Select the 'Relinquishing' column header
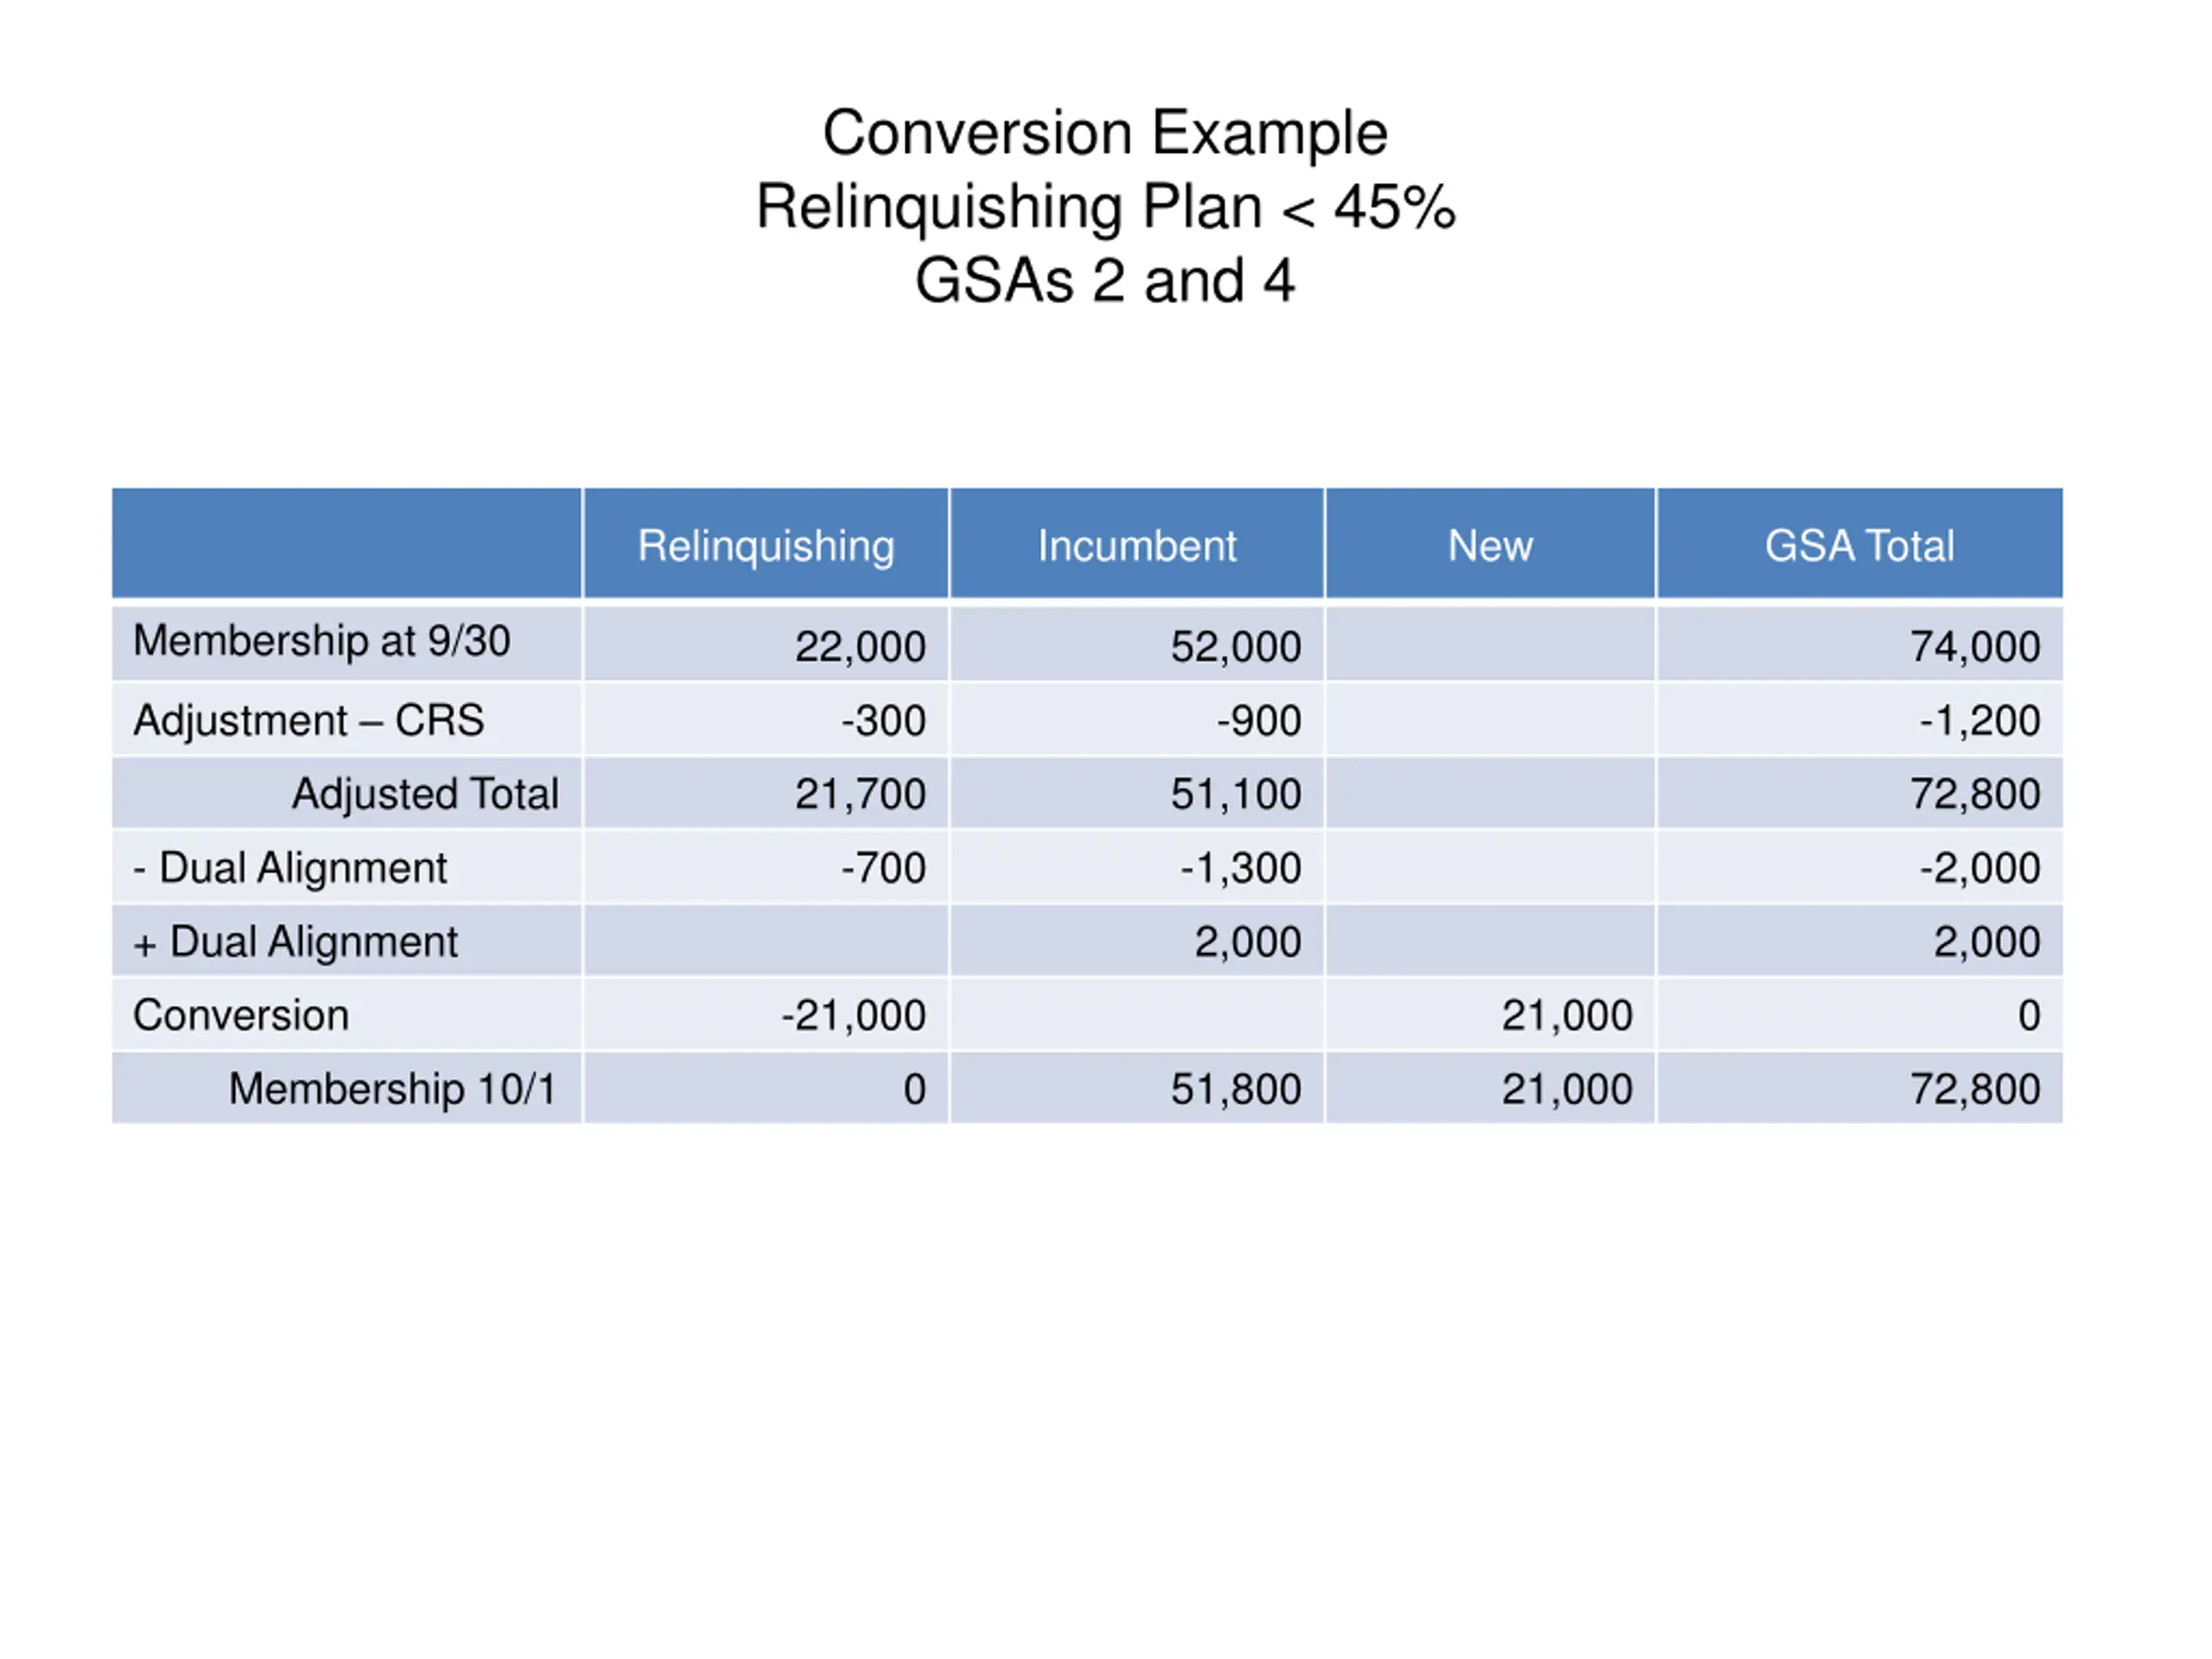The image size is (2212, 1659). pos(766,546)
